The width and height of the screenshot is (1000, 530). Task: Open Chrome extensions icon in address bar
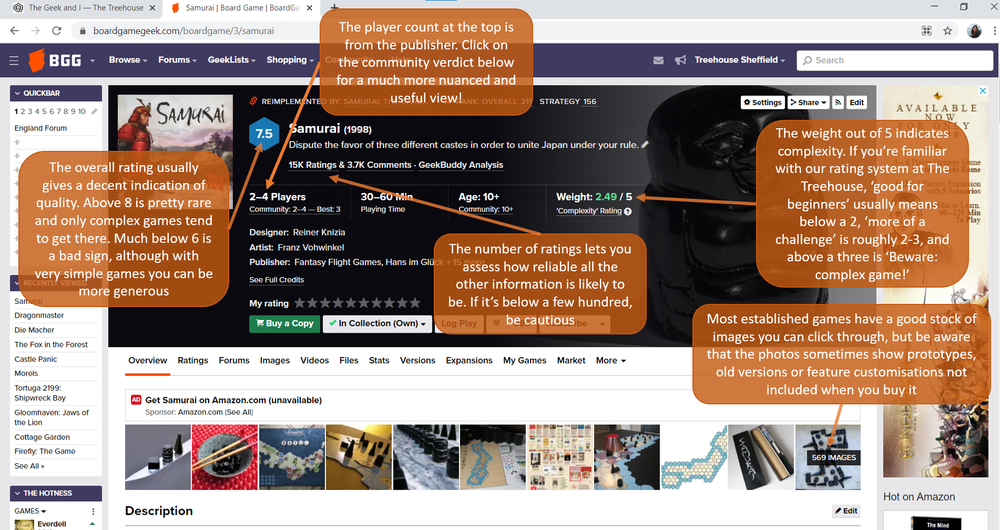(927, 31)
